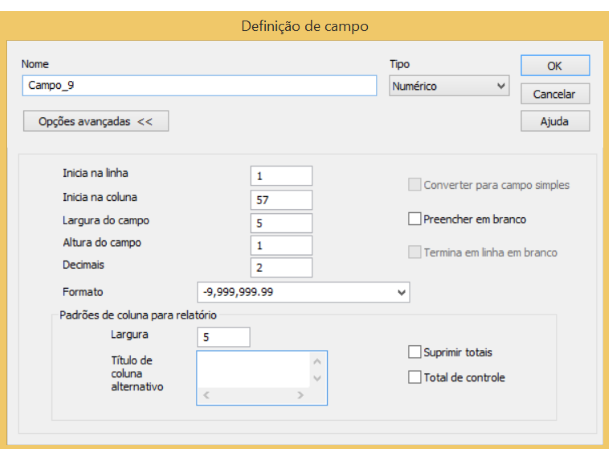Focus the Inicia na linha field
609x449 pixels.
click(x=281, y=176)
